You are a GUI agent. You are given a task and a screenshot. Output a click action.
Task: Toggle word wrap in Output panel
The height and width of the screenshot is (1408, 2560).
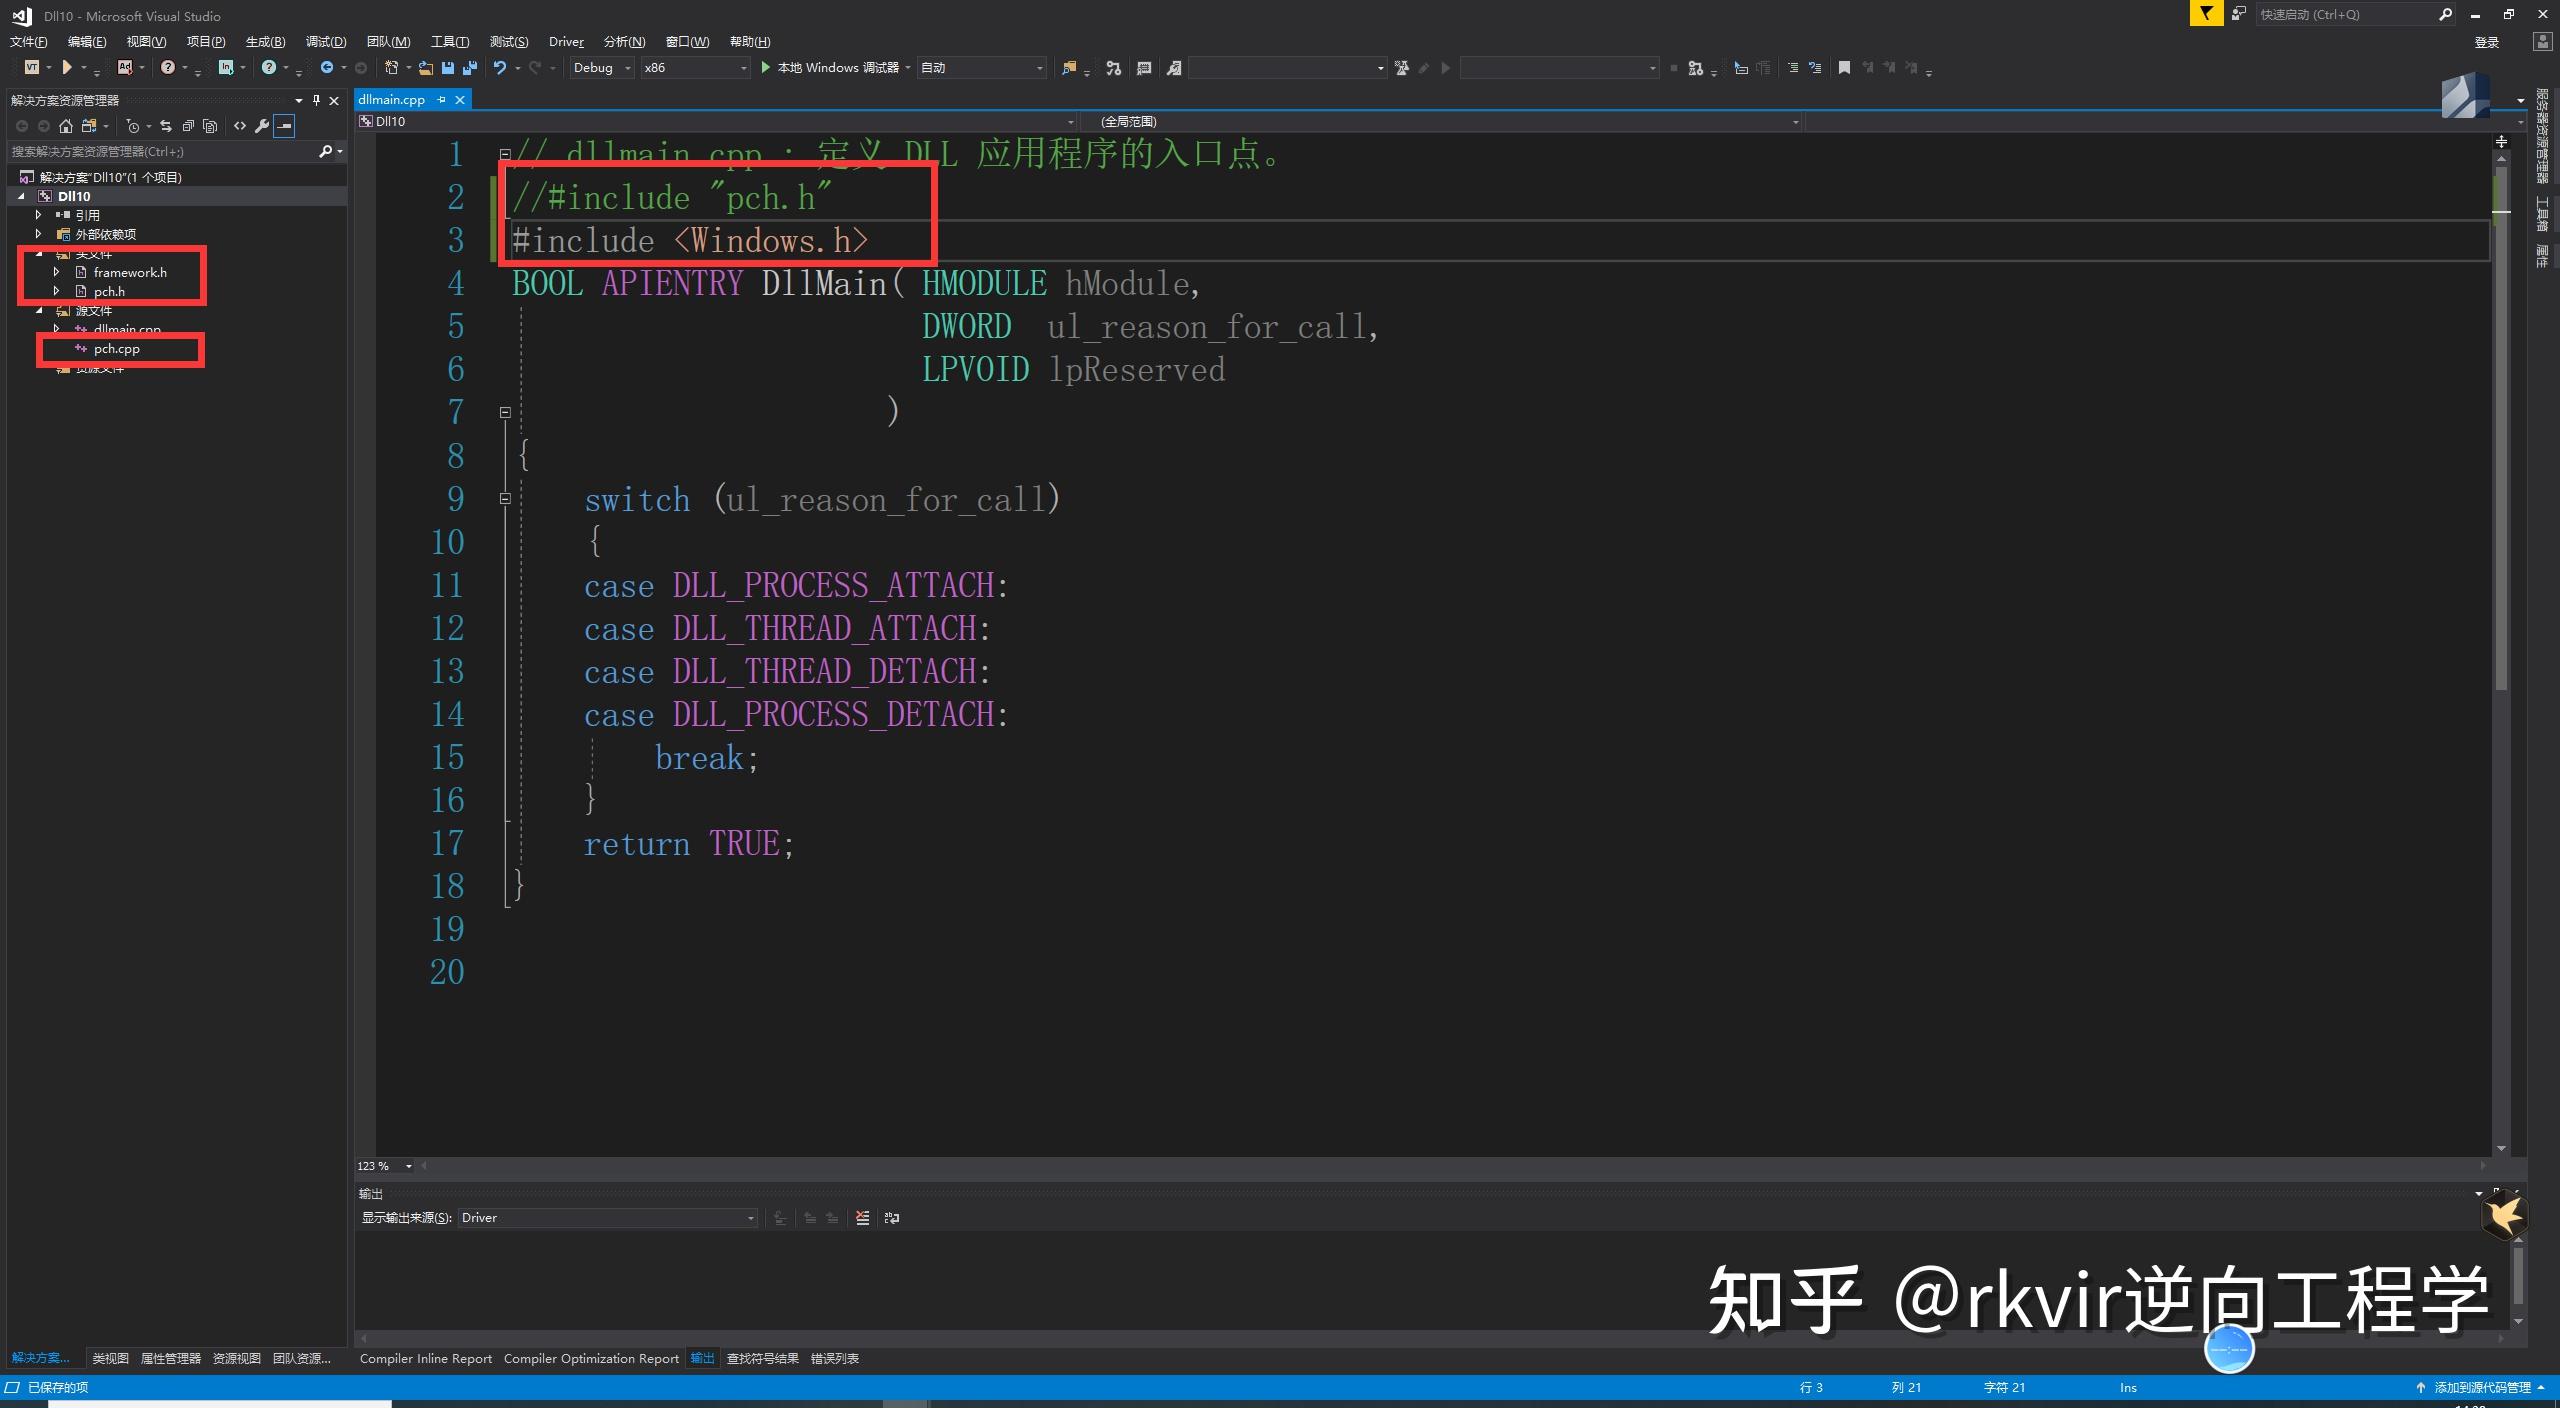click(x=892, y=1218)
